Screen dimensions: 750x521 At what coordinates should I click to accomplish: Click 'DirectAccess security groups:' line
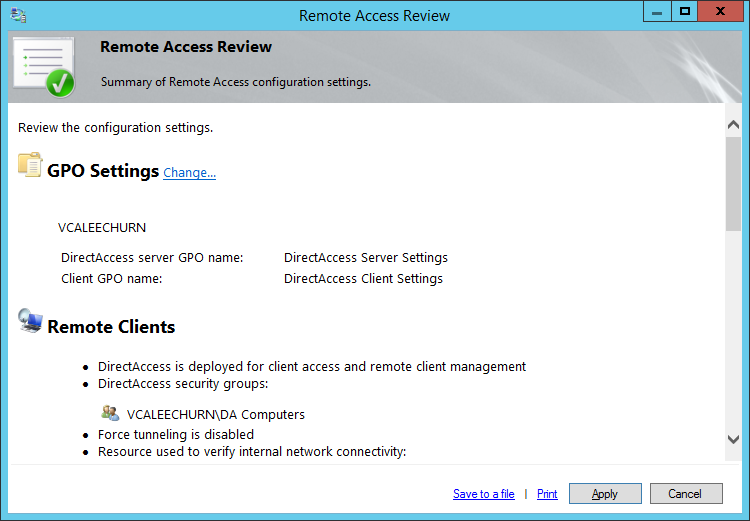pyautogui.click(x=183, y=384)
